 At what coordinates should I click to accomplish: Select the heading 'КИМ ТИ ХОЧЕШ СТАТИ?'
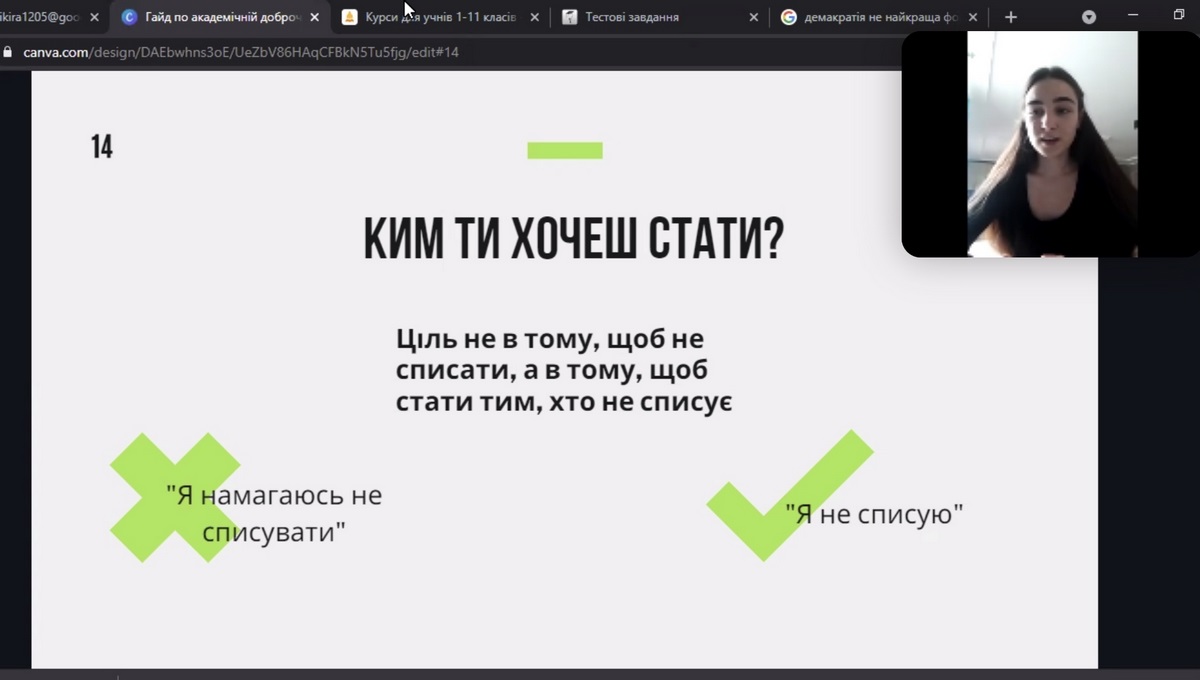pyautogui.click(x=573, y=241)
